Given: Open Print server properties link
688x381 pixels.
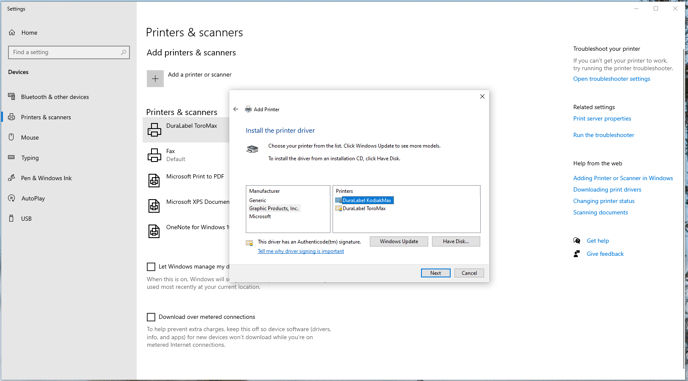Looking at the screenshot, I should [x=602, y=119].
